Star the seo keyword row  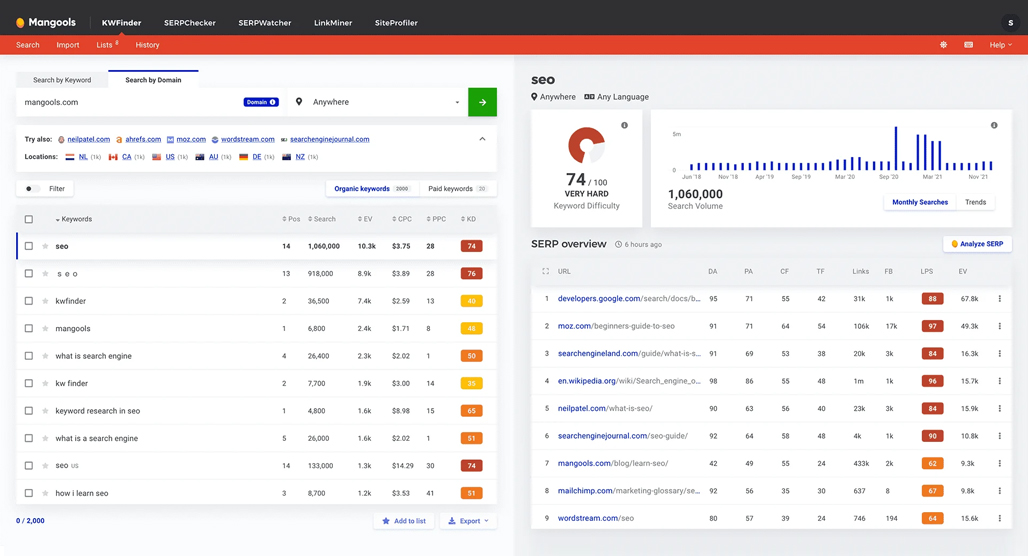[45, 246]
